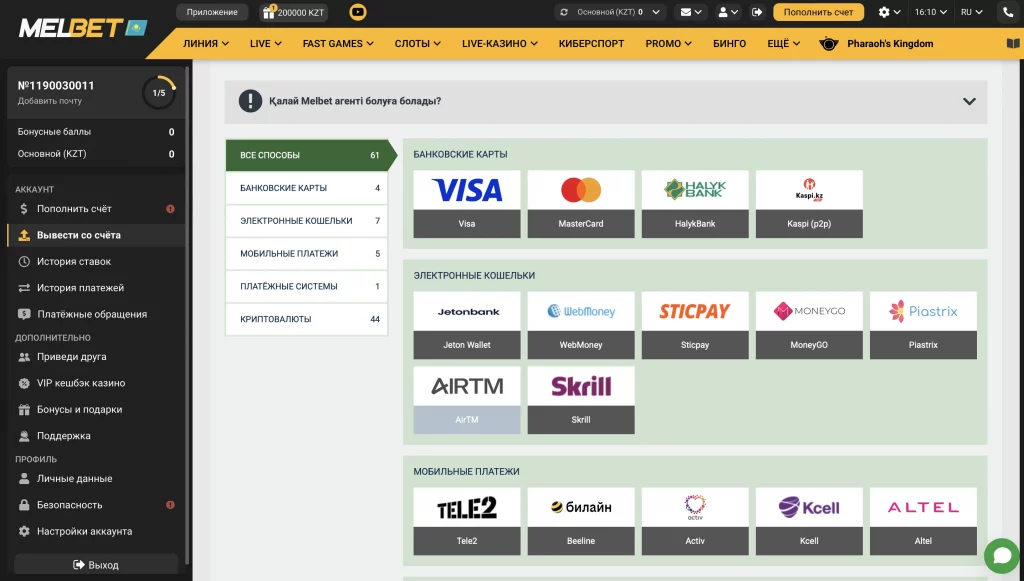Select Sticpay wallet option
Image resolution: width=1024 pixels, height=581 pixels.
click(x=695, y=325)
